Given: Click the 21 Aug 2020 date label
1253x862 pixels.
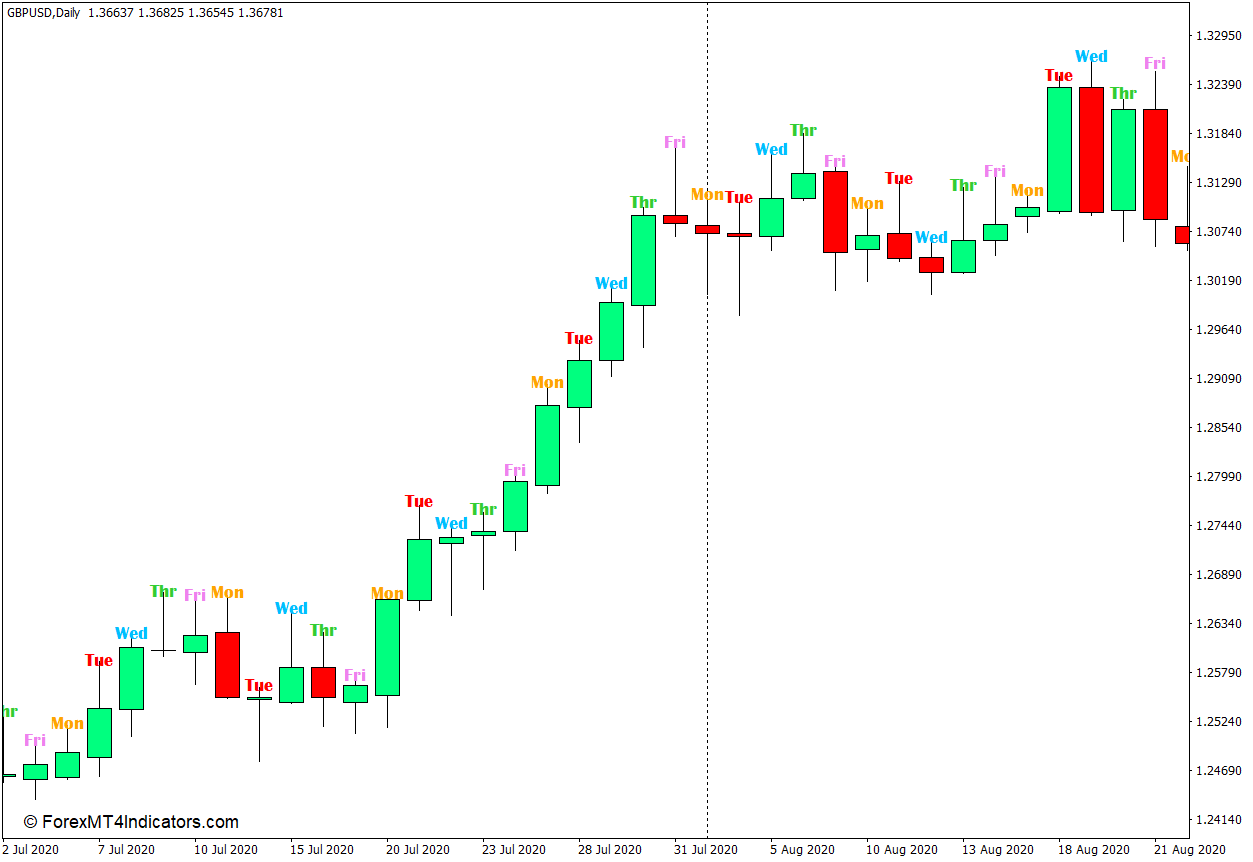Looking at the screenshot, I should point(1189,850).
